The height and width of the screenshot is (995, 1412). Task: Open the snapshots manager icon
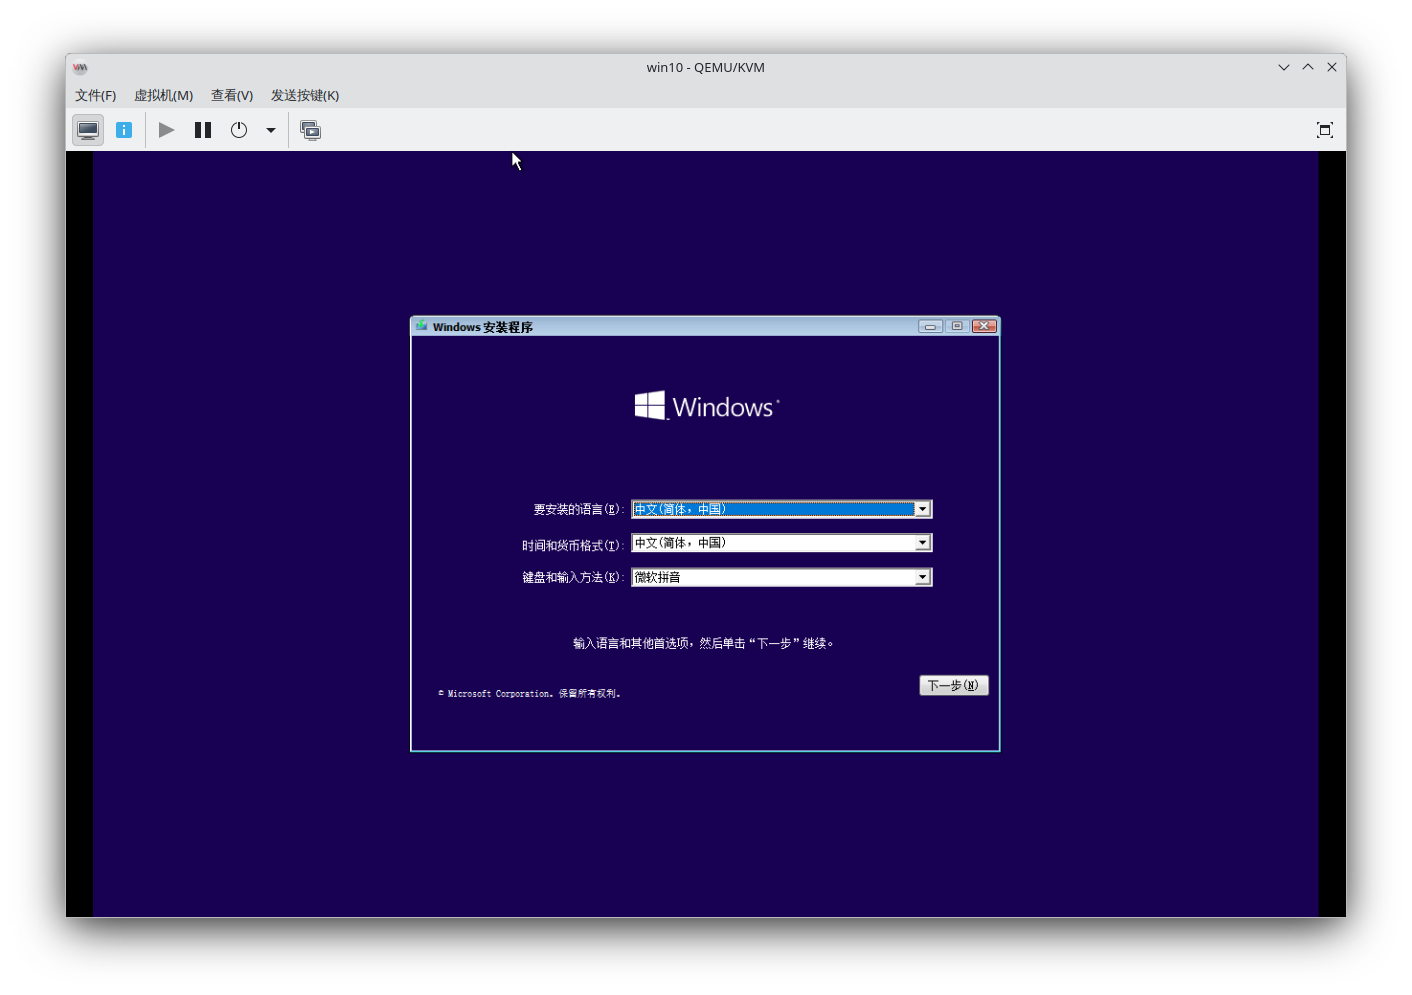point(311,130)
